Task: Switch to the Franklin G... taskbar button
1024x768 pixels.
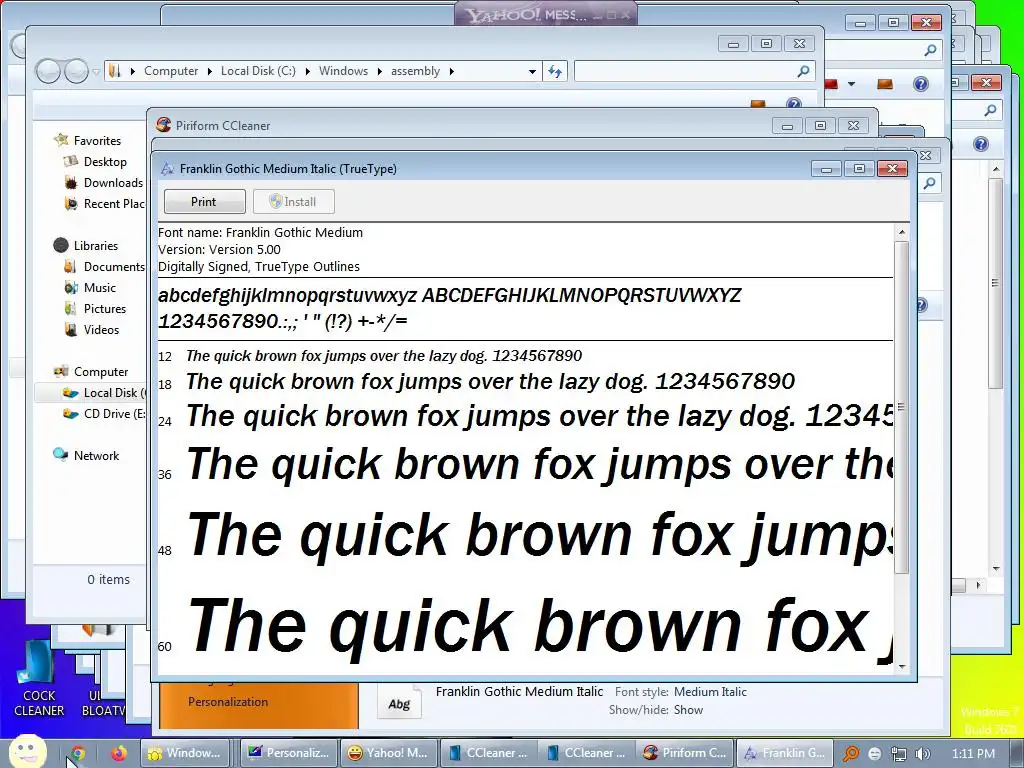Action: (786, 753)
